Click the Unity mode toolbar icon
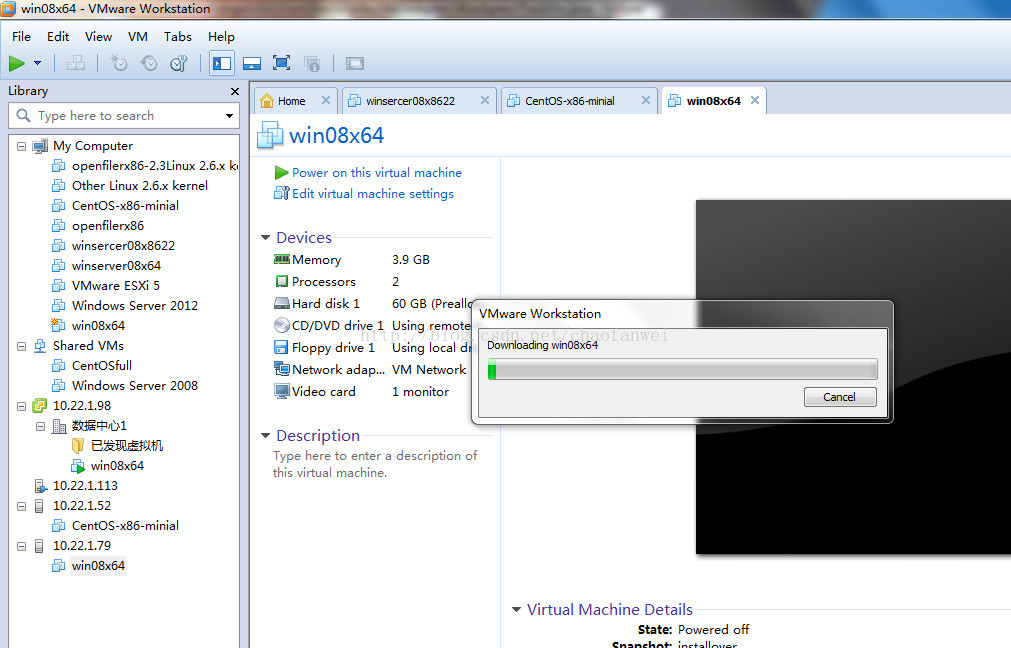This screenshot has height=648, width=1011. point(311,63)
